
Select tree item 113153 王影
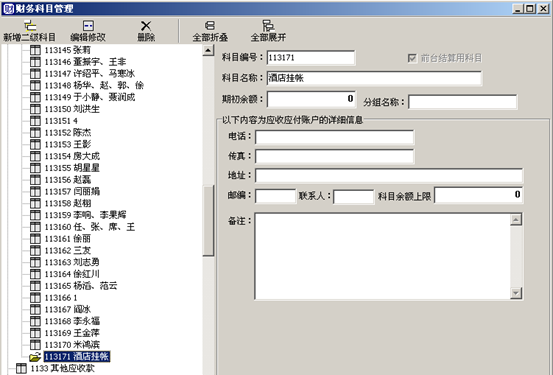(68, 145)
